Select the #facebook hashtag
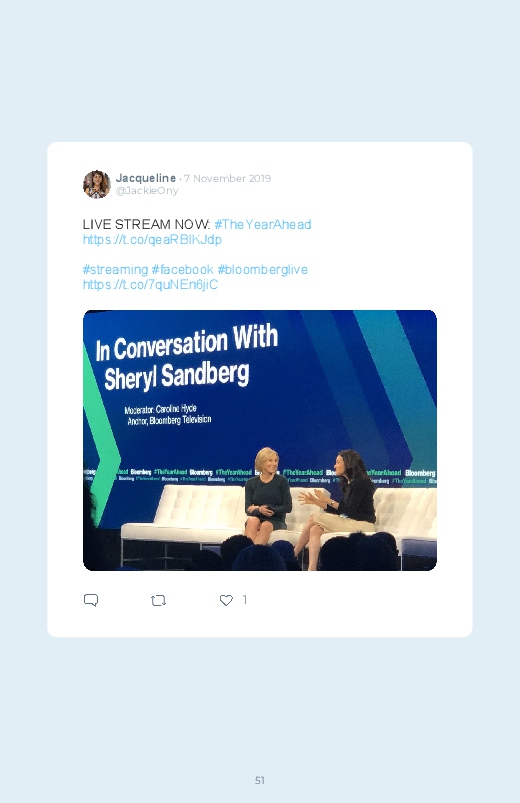Image resolution: width=520 pixels, height=803 pixels. (x=182, y=269)
